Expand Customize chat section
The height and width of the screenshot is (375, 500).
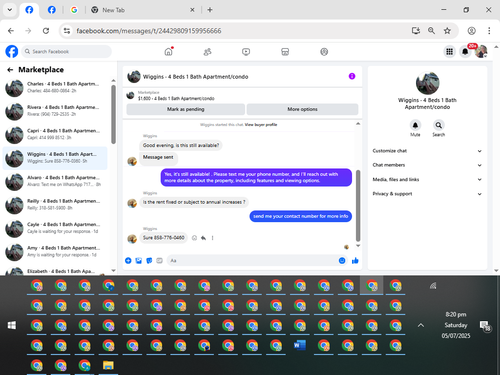click(427, 151)
